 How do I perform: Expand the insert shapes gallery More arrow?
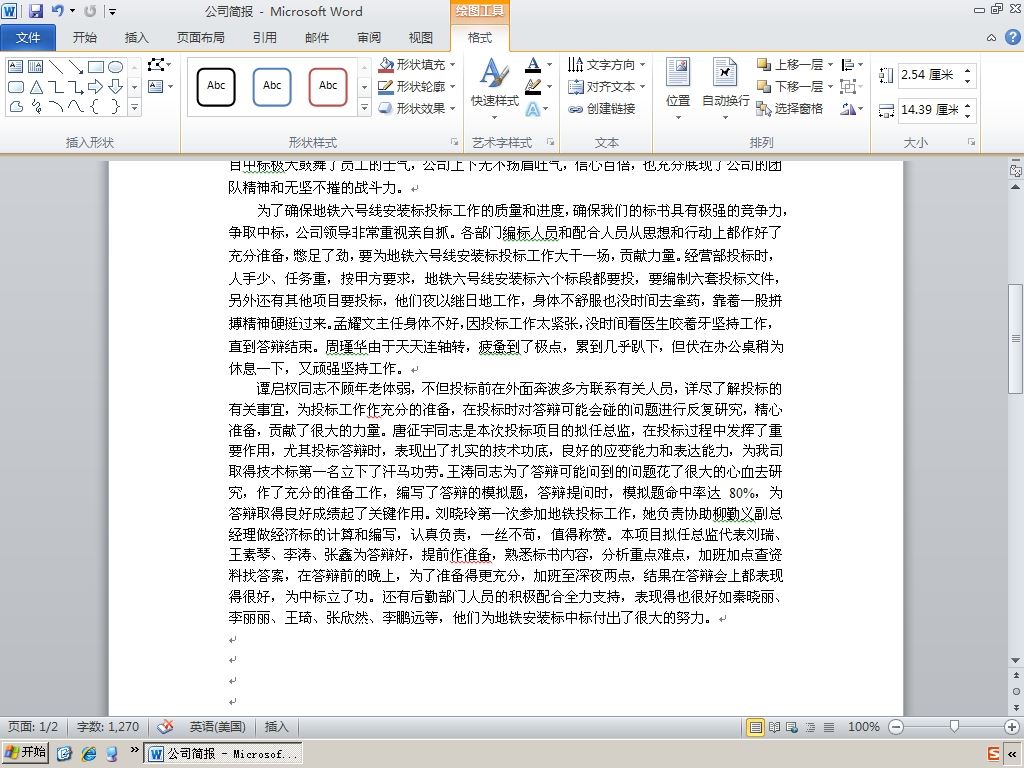click(x=134, y=106)
